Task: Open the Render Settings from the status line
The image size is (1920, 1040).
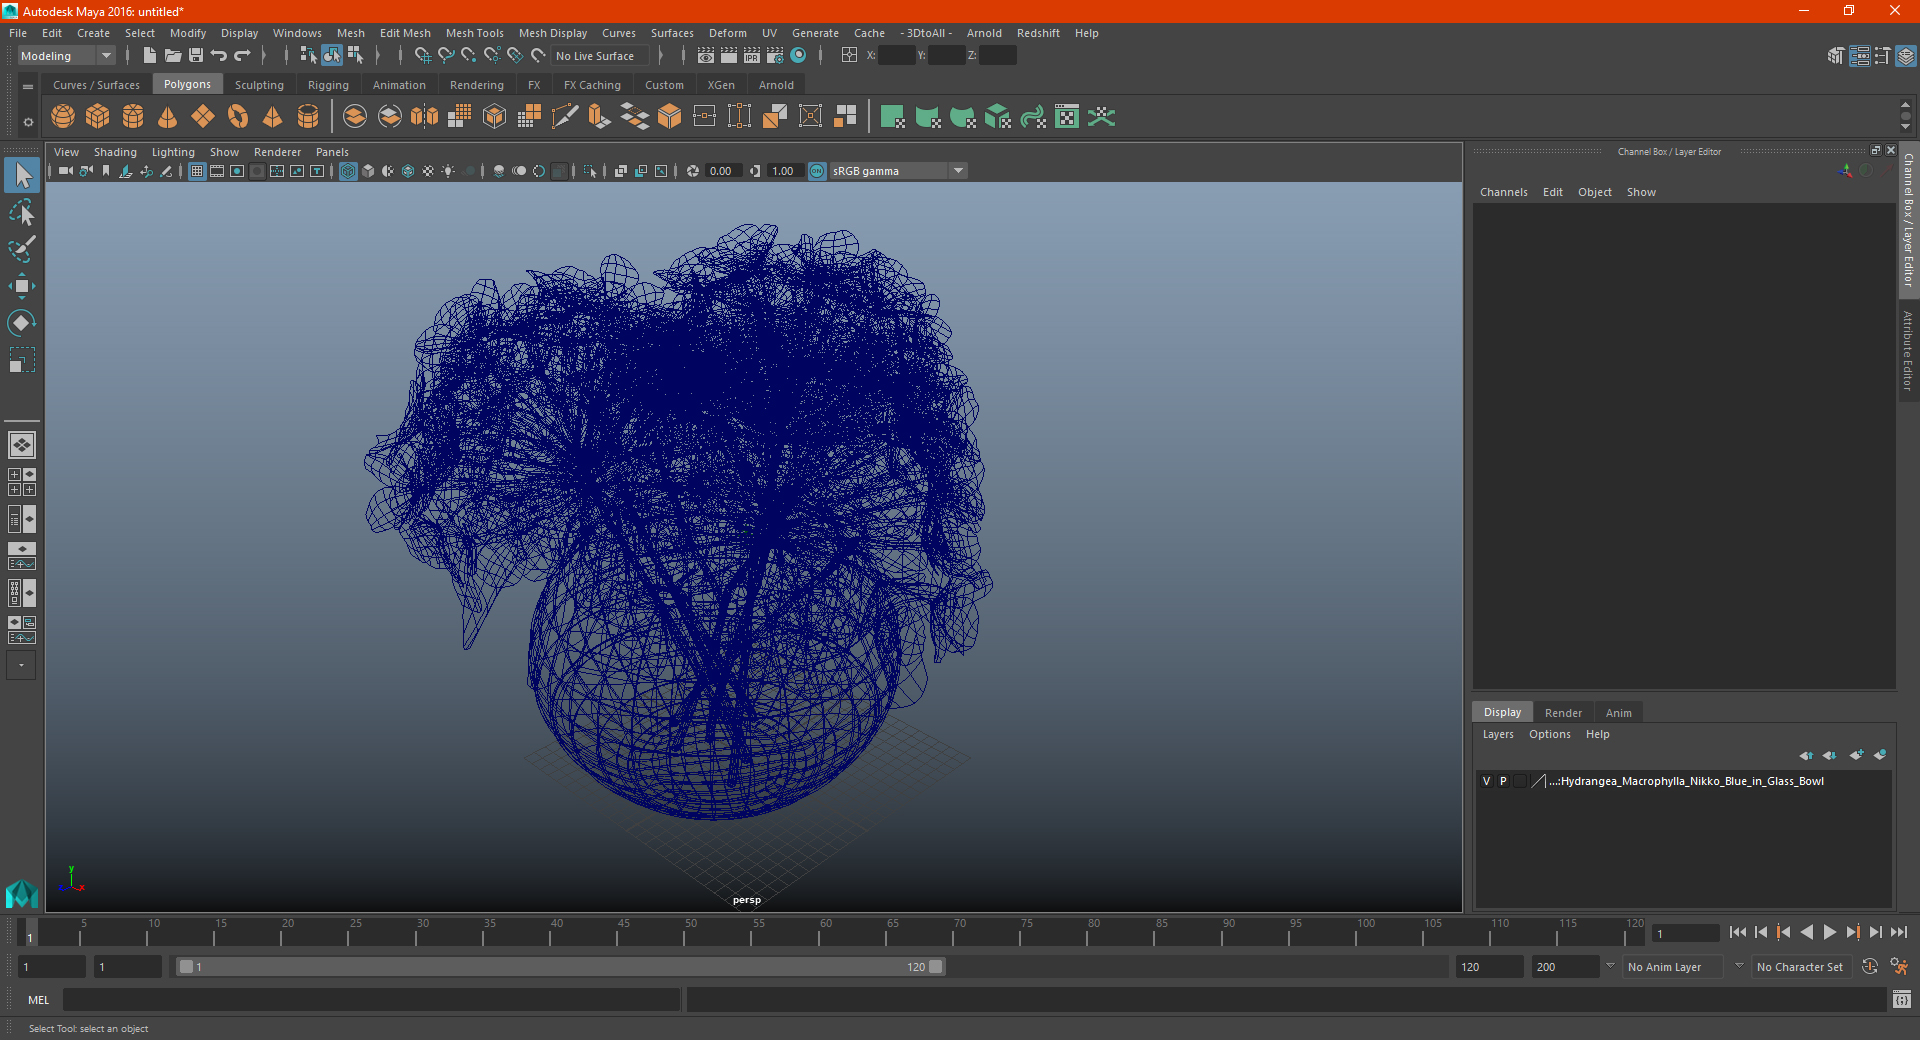Action: [775, 56]
